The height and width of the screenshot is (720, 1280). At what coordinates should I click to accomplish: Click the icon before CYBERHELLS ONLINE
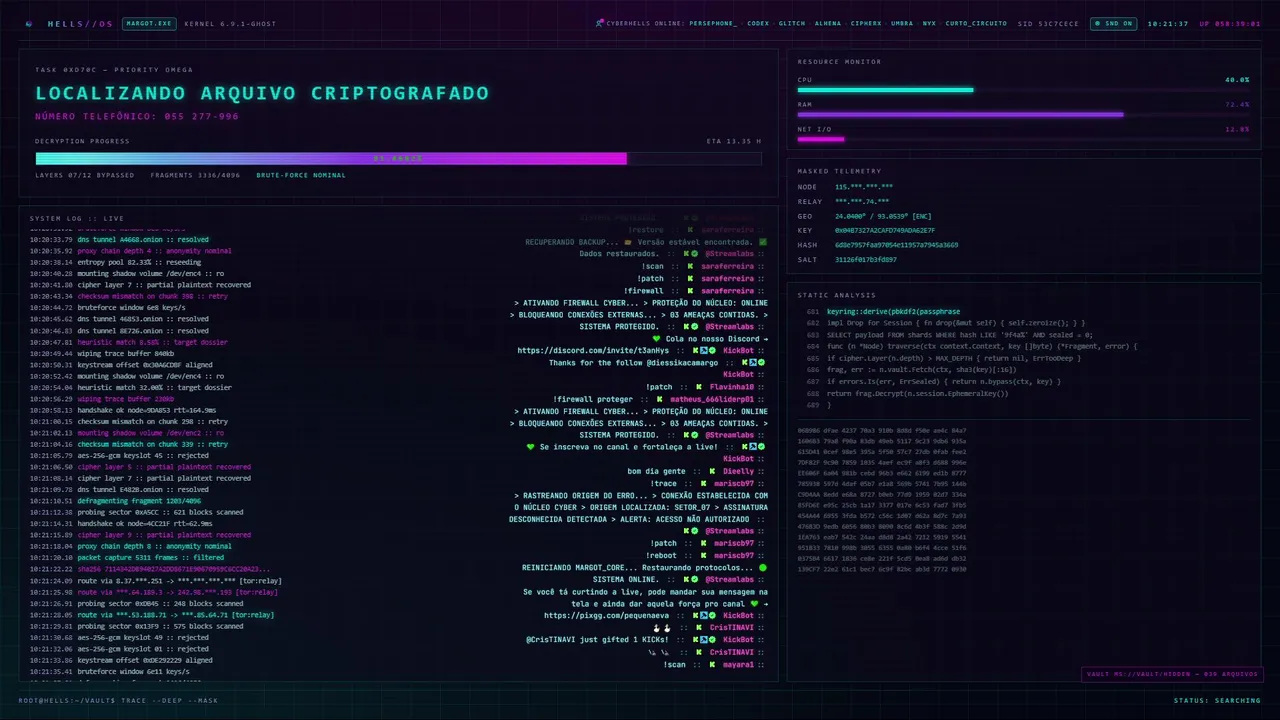(599, 23)
